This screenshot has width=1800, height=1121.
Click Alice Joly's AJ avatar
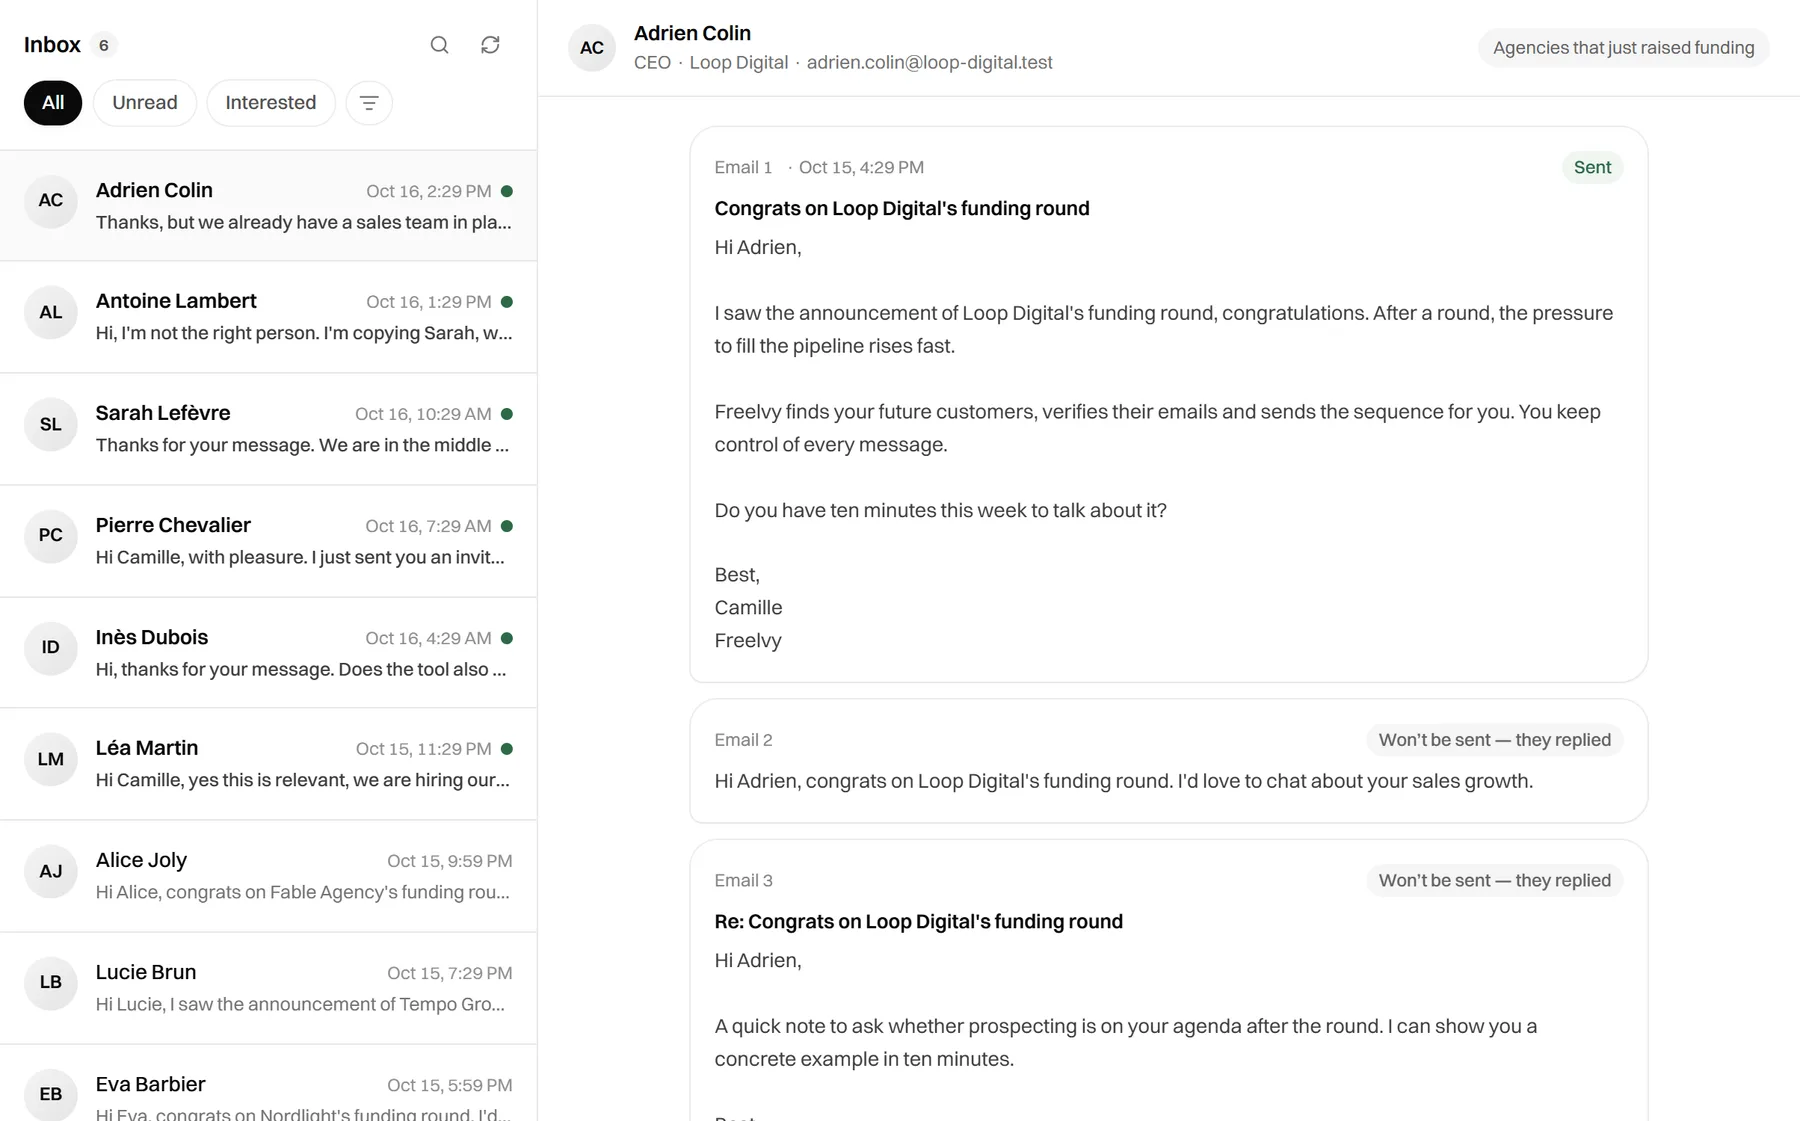click(51, 871)
